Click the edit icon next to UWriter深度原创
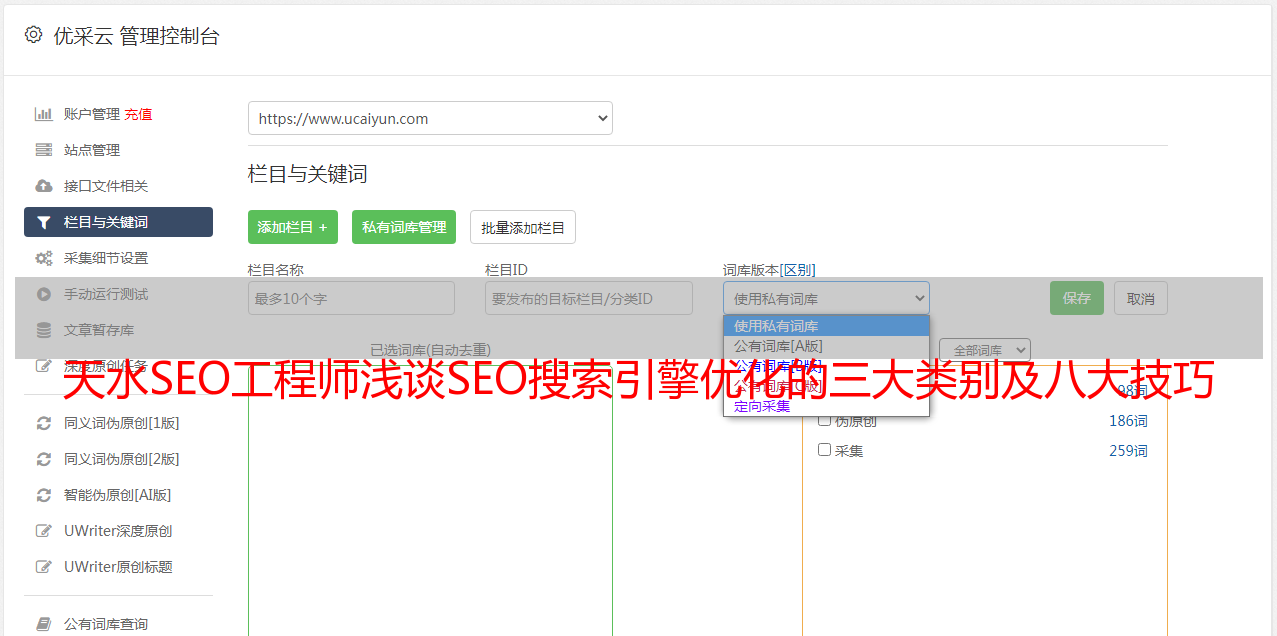This screenshot has height=636, width=1277. (43, 531)
